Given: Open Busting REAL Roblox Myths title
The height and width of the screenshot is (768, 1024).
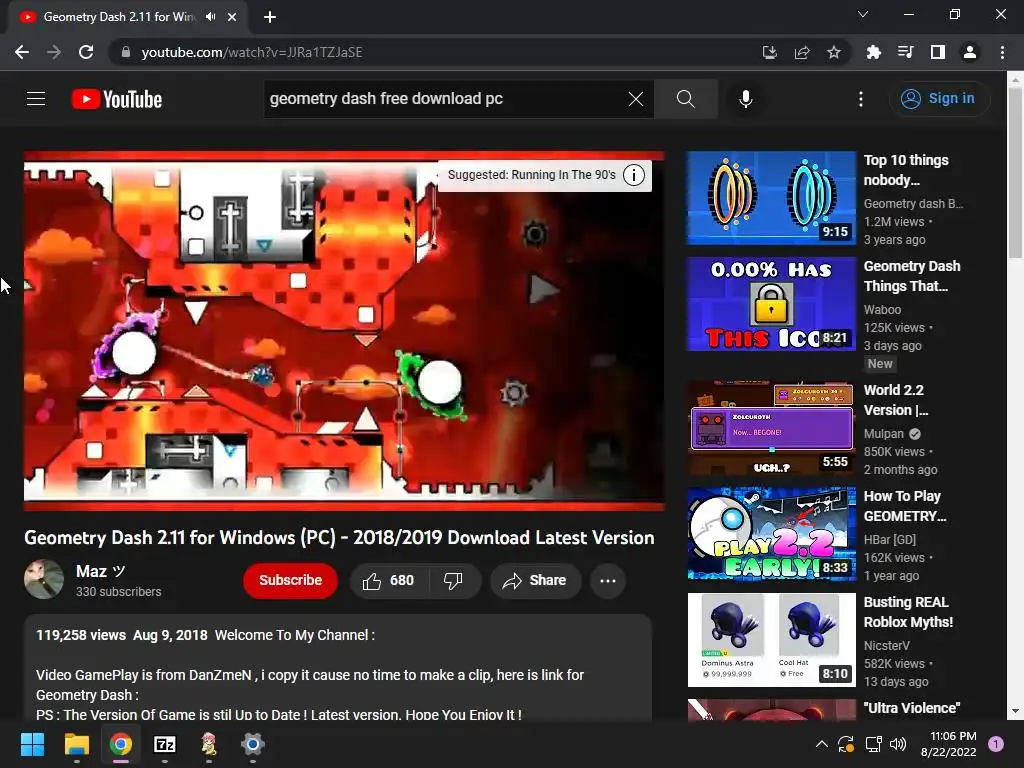Looking at the screenshot, I should click(x=908, y=612).
